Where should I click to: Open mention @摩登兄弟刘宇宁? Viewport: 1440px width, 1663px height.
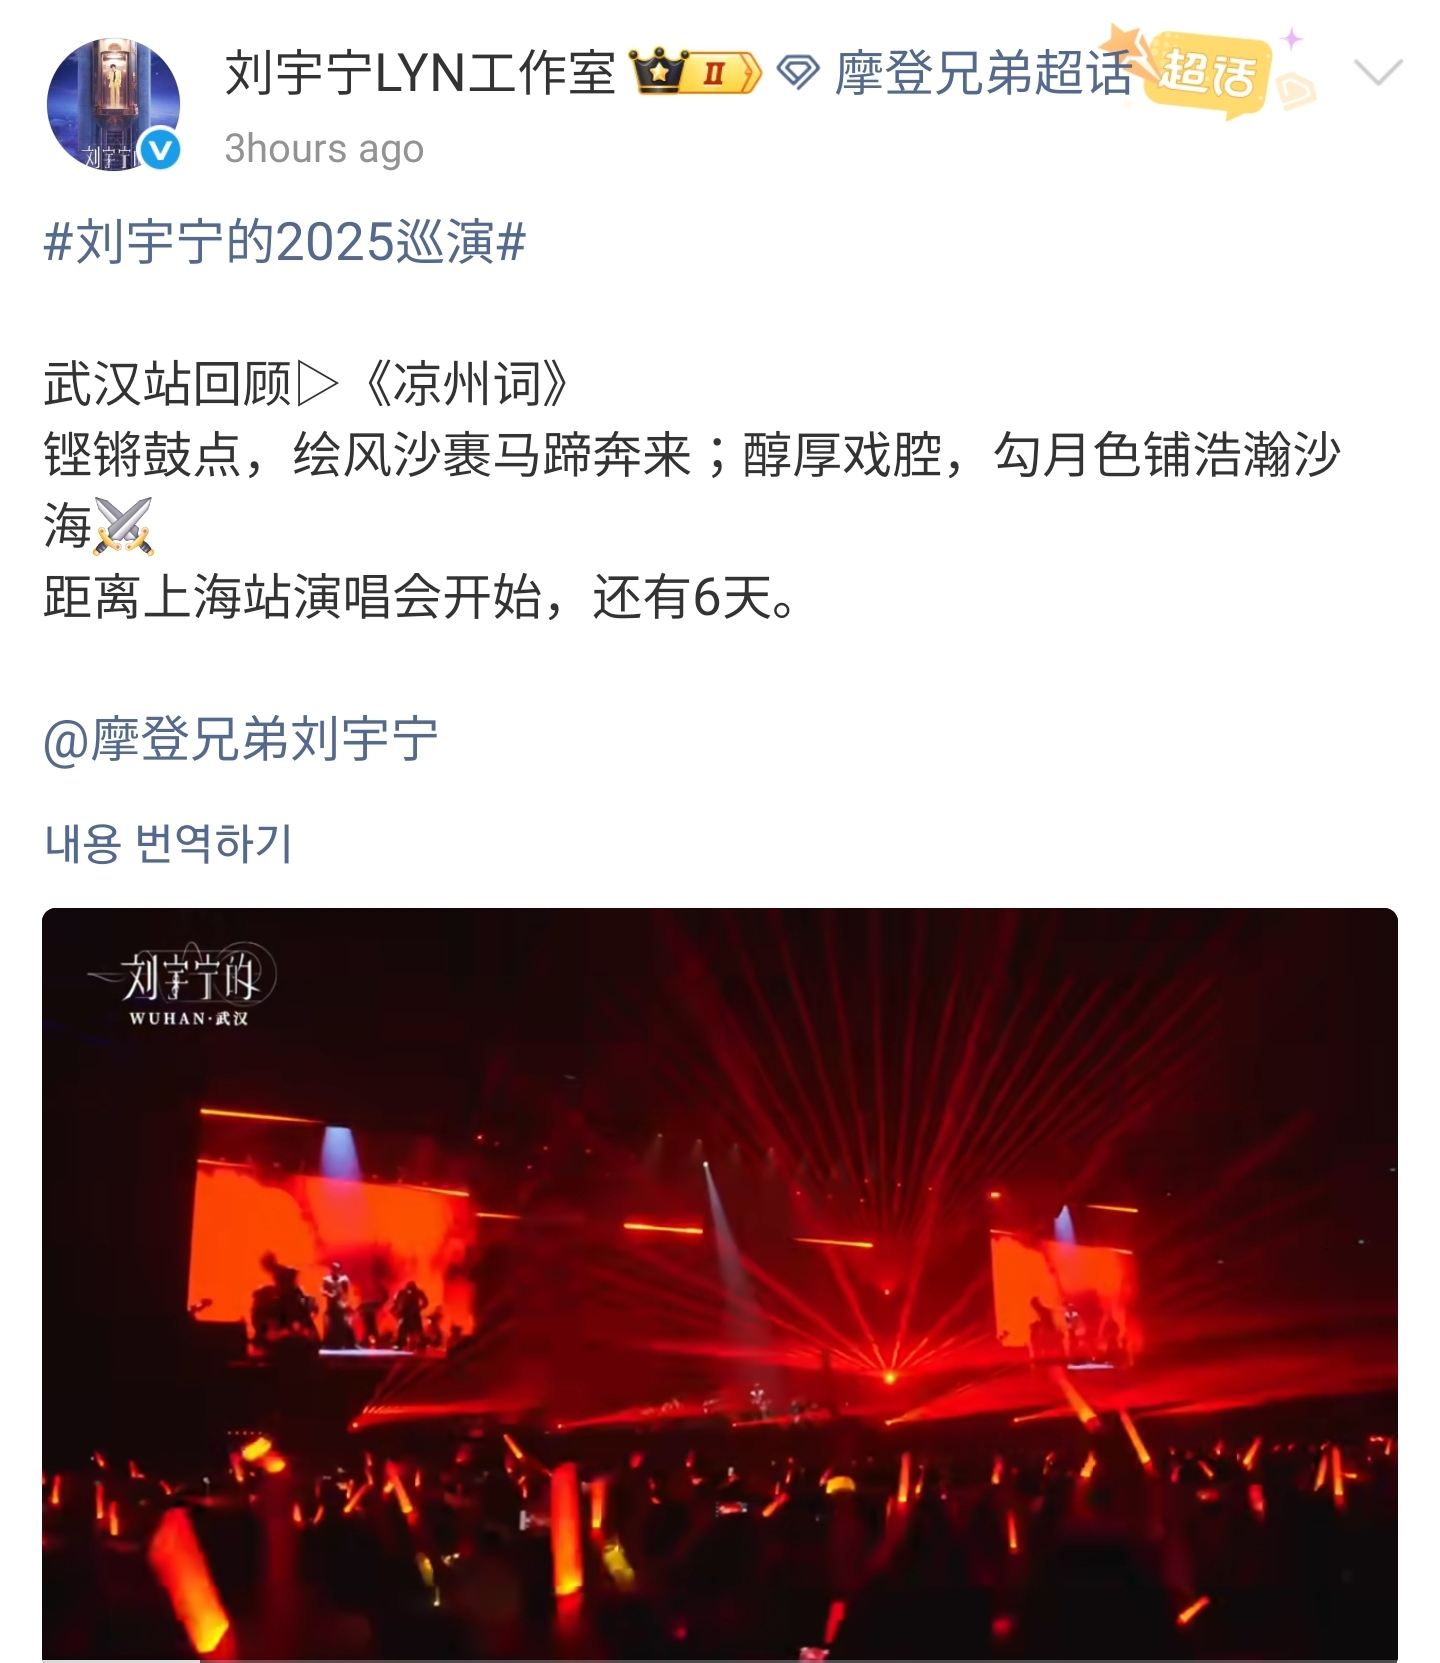(x=241, y=740)
